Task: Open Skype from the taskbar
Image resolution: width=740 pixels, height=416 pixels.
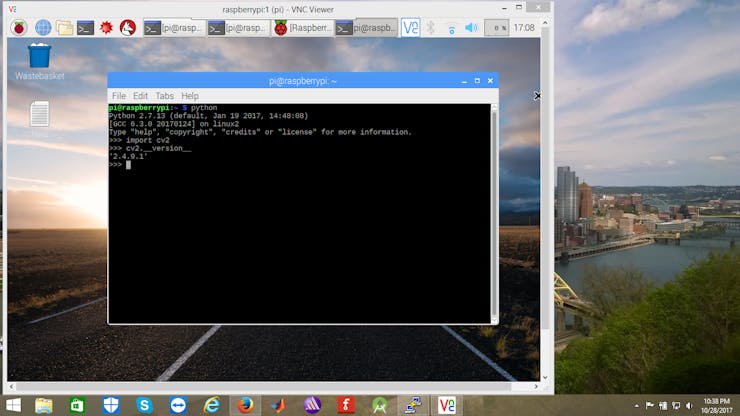Action: (144, 405)
